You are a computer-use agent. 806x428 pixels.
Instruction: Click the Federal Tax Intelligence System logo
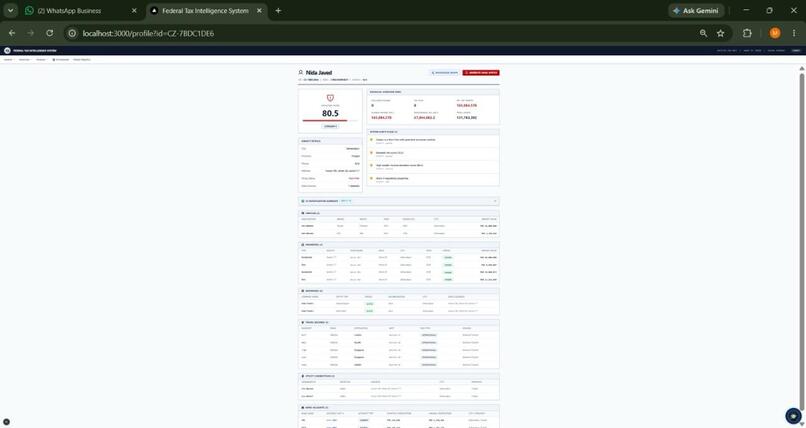pos(7,50)
